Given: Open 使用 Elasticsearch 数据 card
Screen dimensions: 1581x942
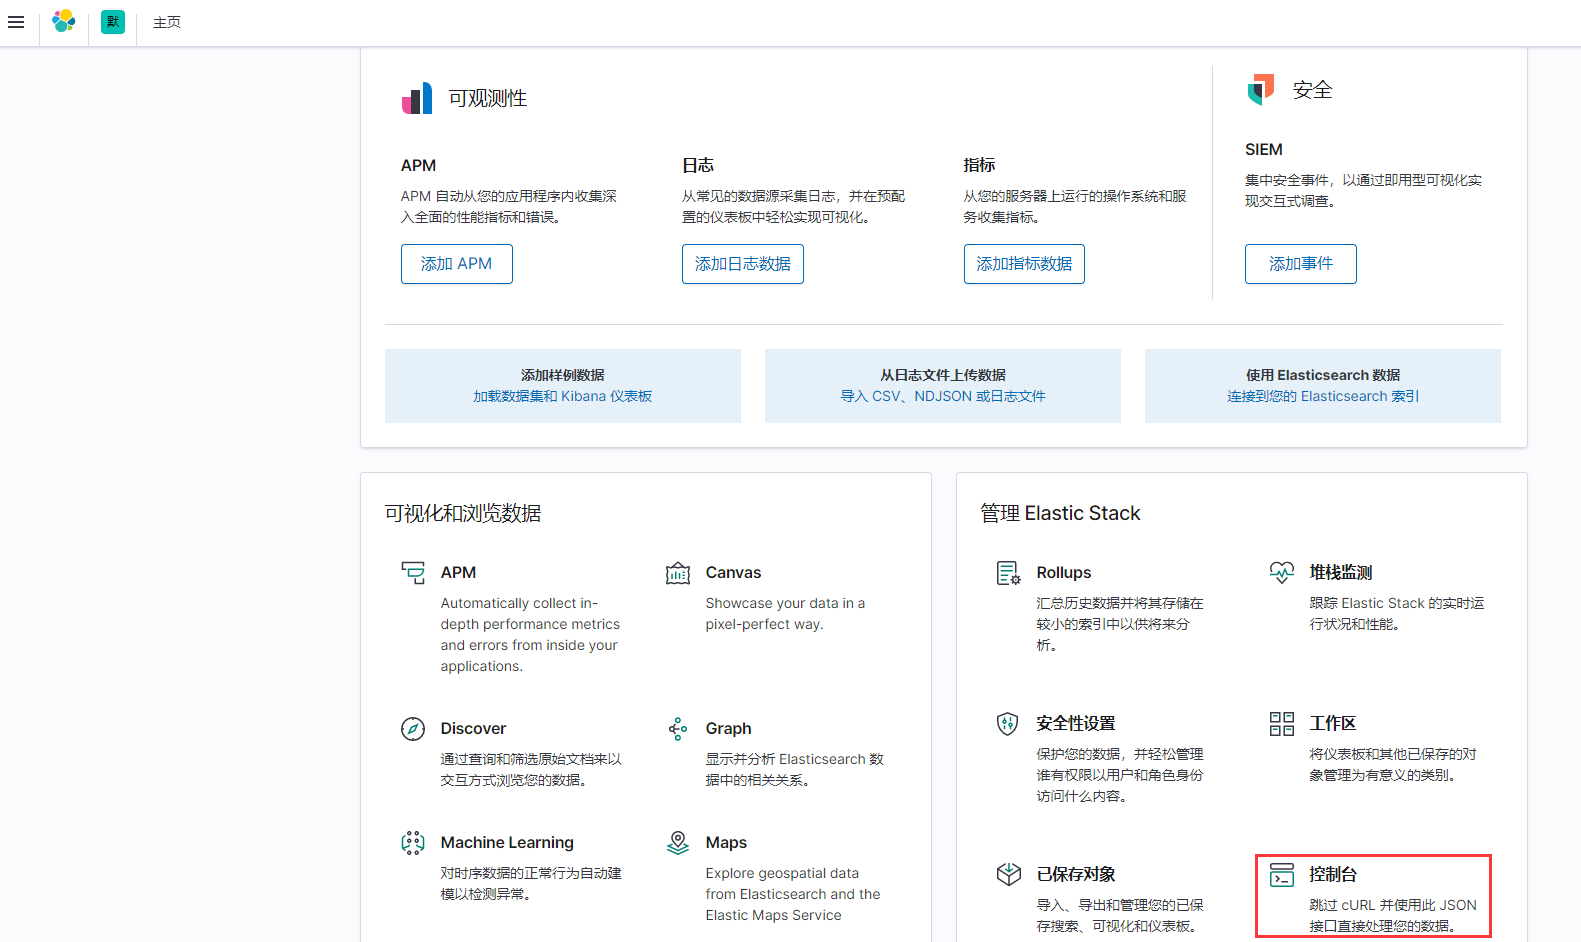Looking at the screenshot, I should (1323, 386).
